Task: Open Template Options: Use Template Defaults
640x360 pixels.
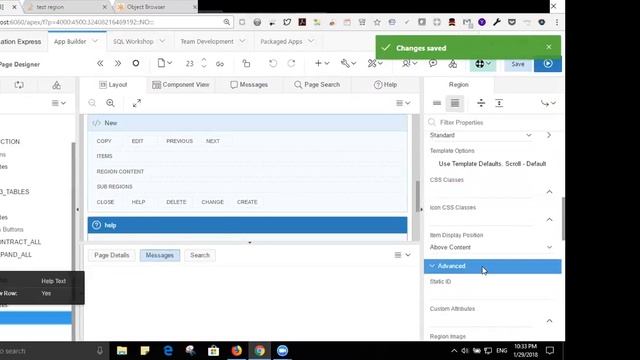Action: pyautogui.click(x=492, y=164)
